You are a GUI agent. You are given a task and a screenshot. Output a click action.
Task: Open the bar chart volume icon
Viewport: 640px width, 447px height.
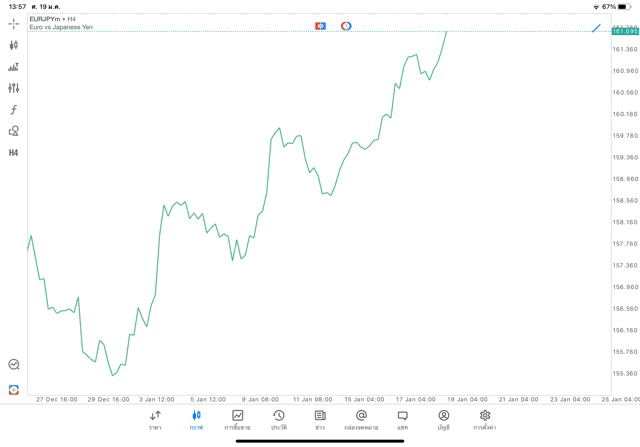click(x=14, y=67)
